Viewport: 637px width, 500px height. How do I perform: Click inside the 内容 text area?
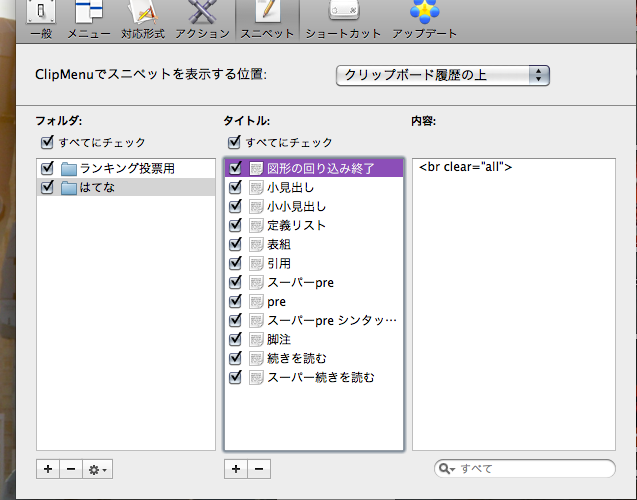click(x=514, y=304)
